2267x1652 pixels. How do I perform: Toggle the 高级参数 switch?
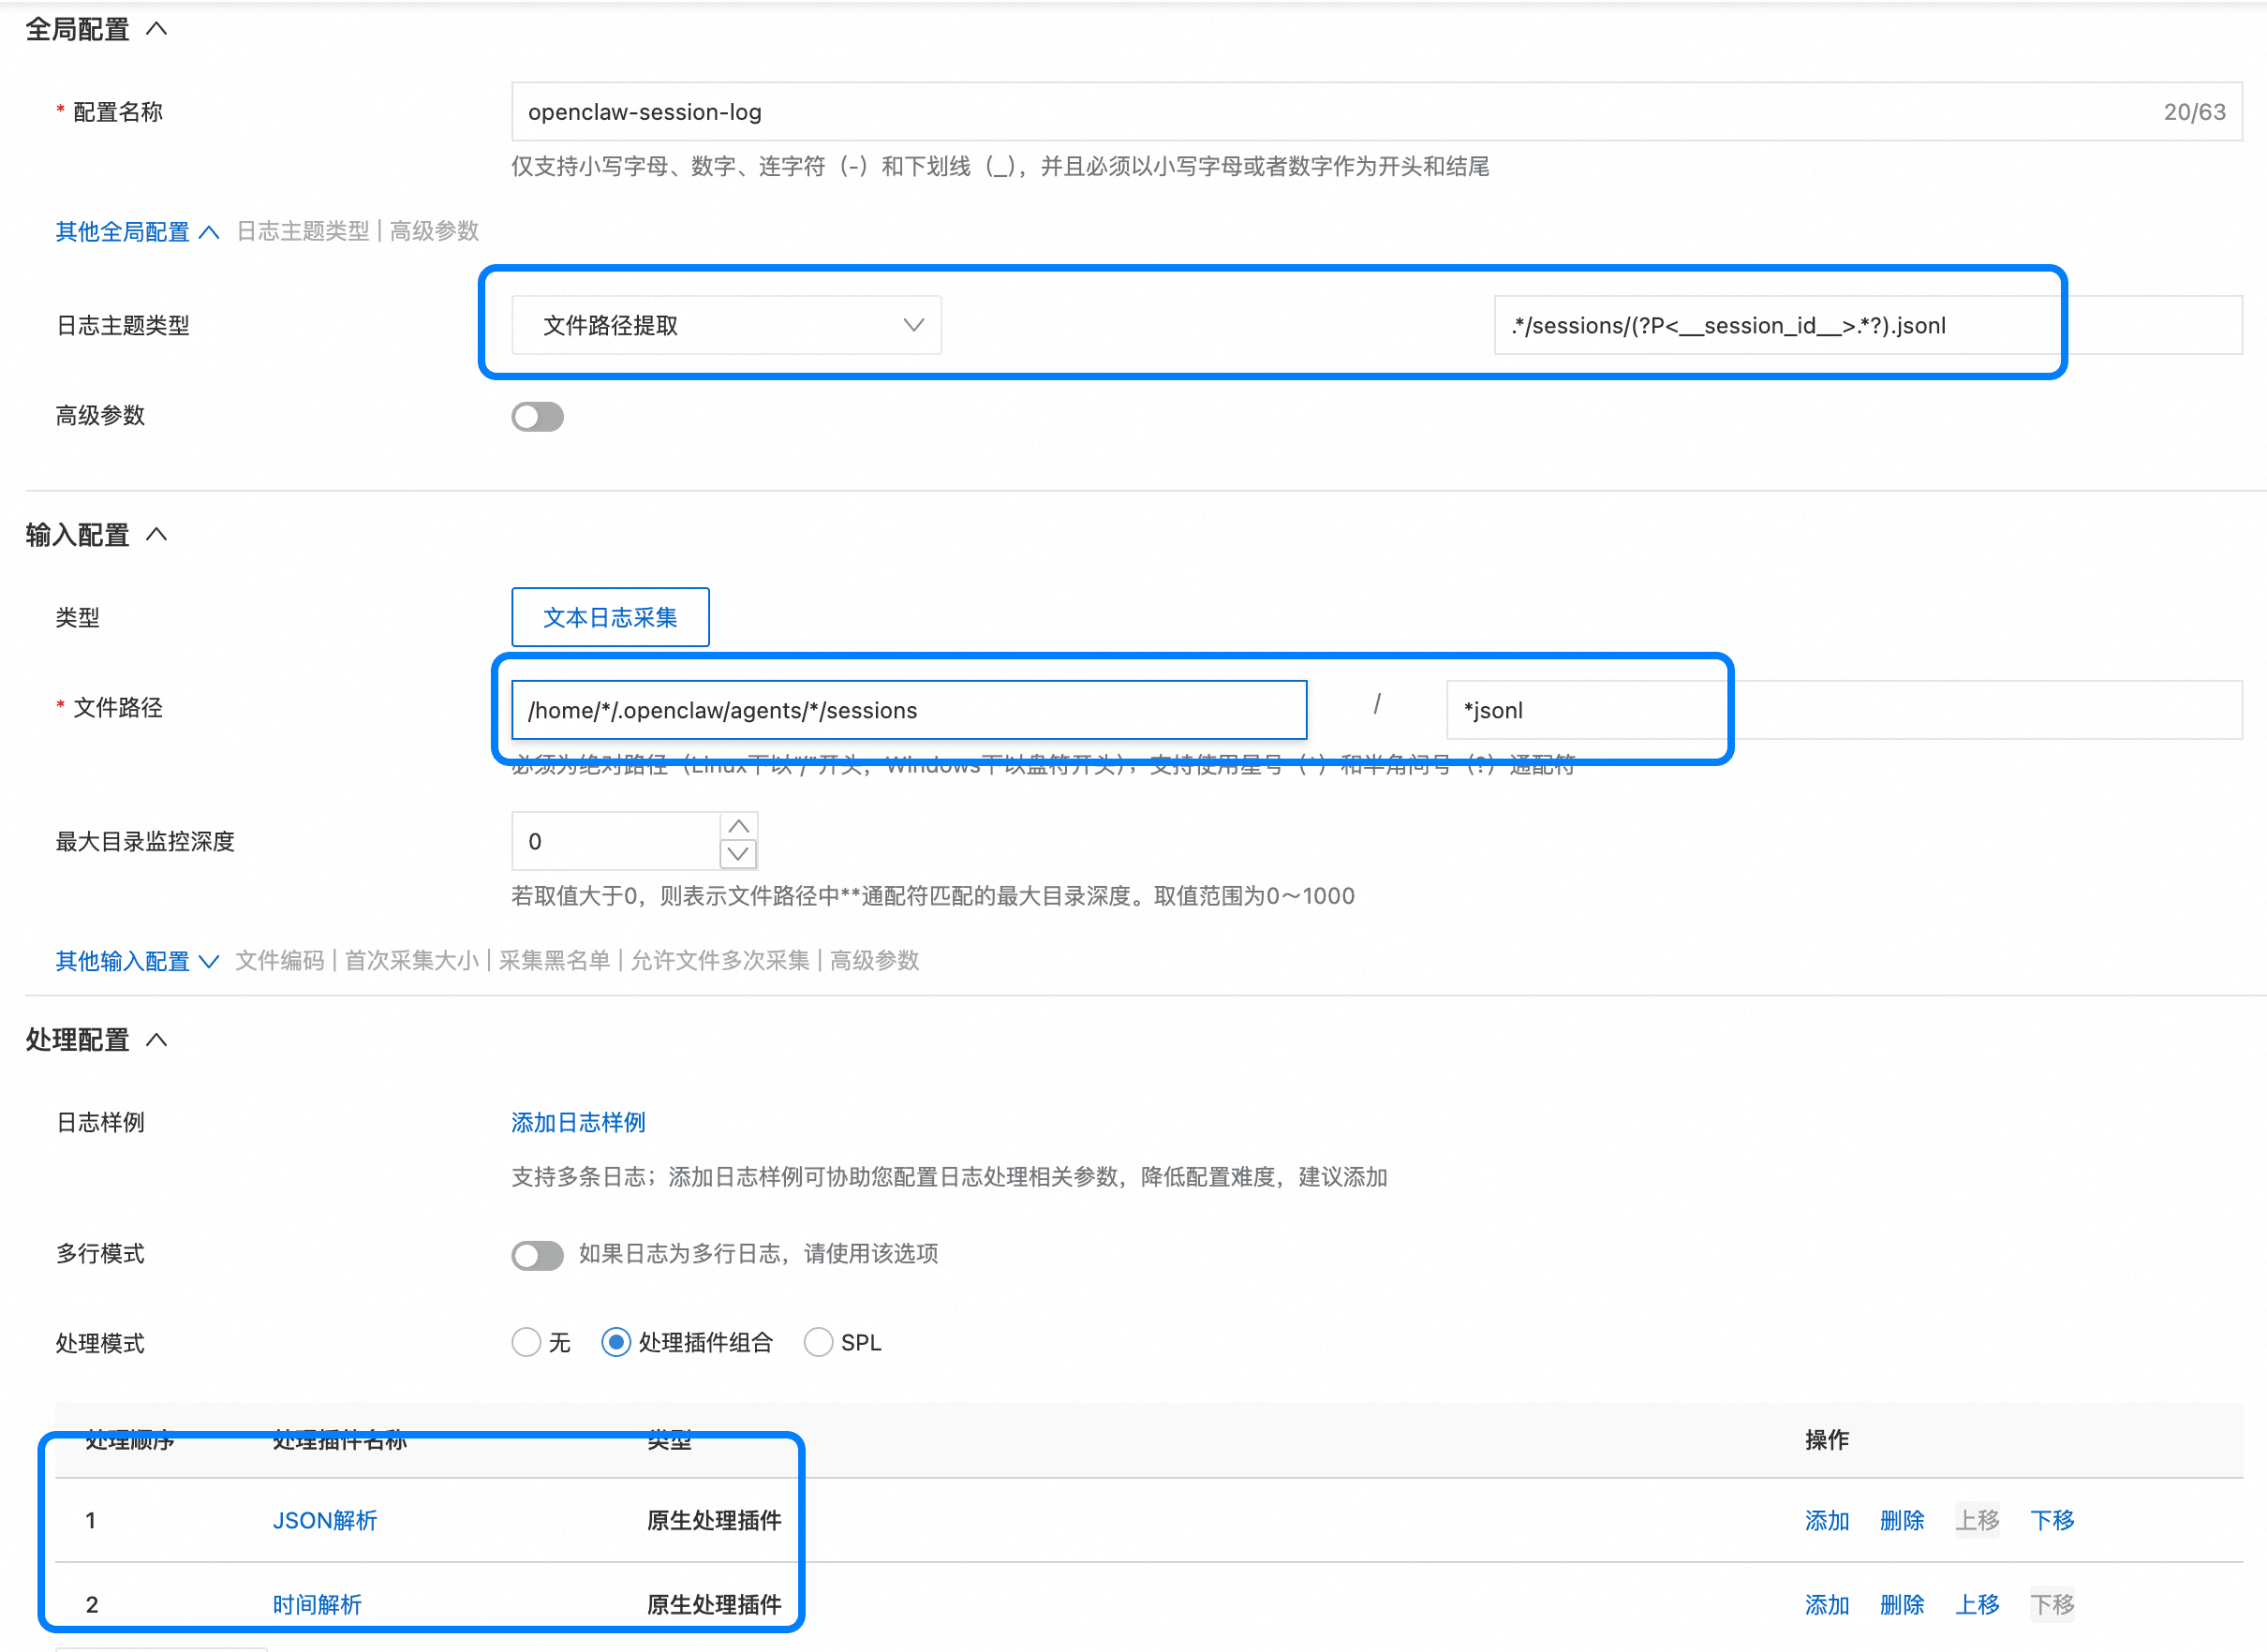pyautogui.click(x=537, y=416)
